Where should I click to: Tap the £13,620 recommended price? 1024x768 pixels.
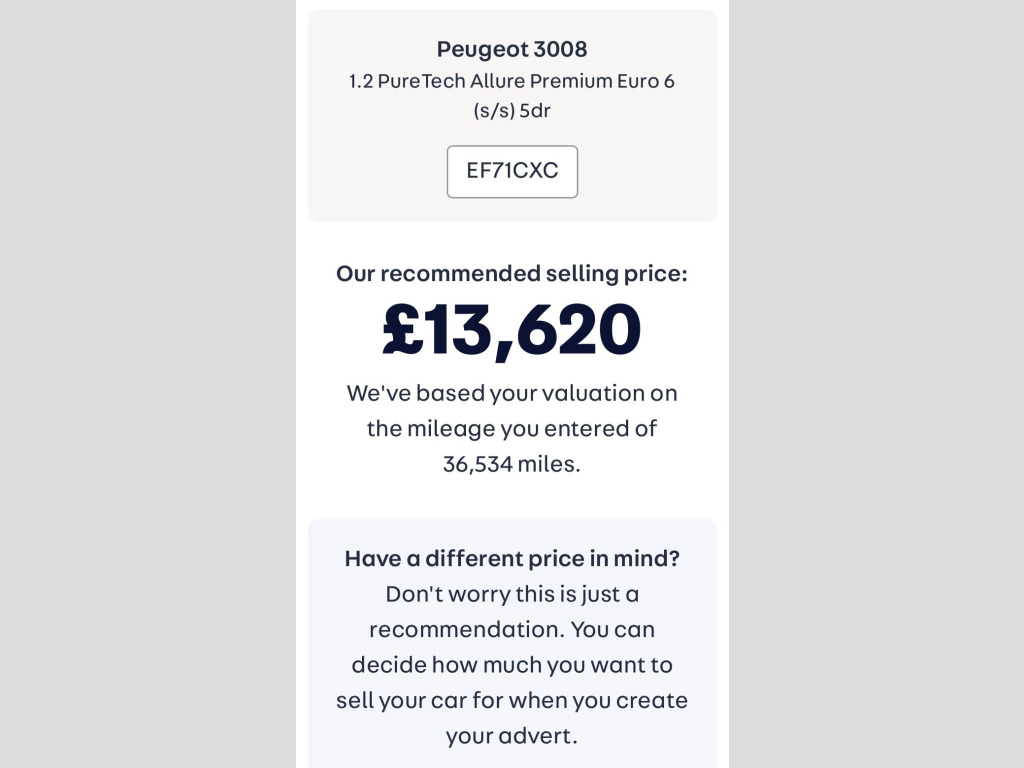pyautogui.click(x=512, y=330)
